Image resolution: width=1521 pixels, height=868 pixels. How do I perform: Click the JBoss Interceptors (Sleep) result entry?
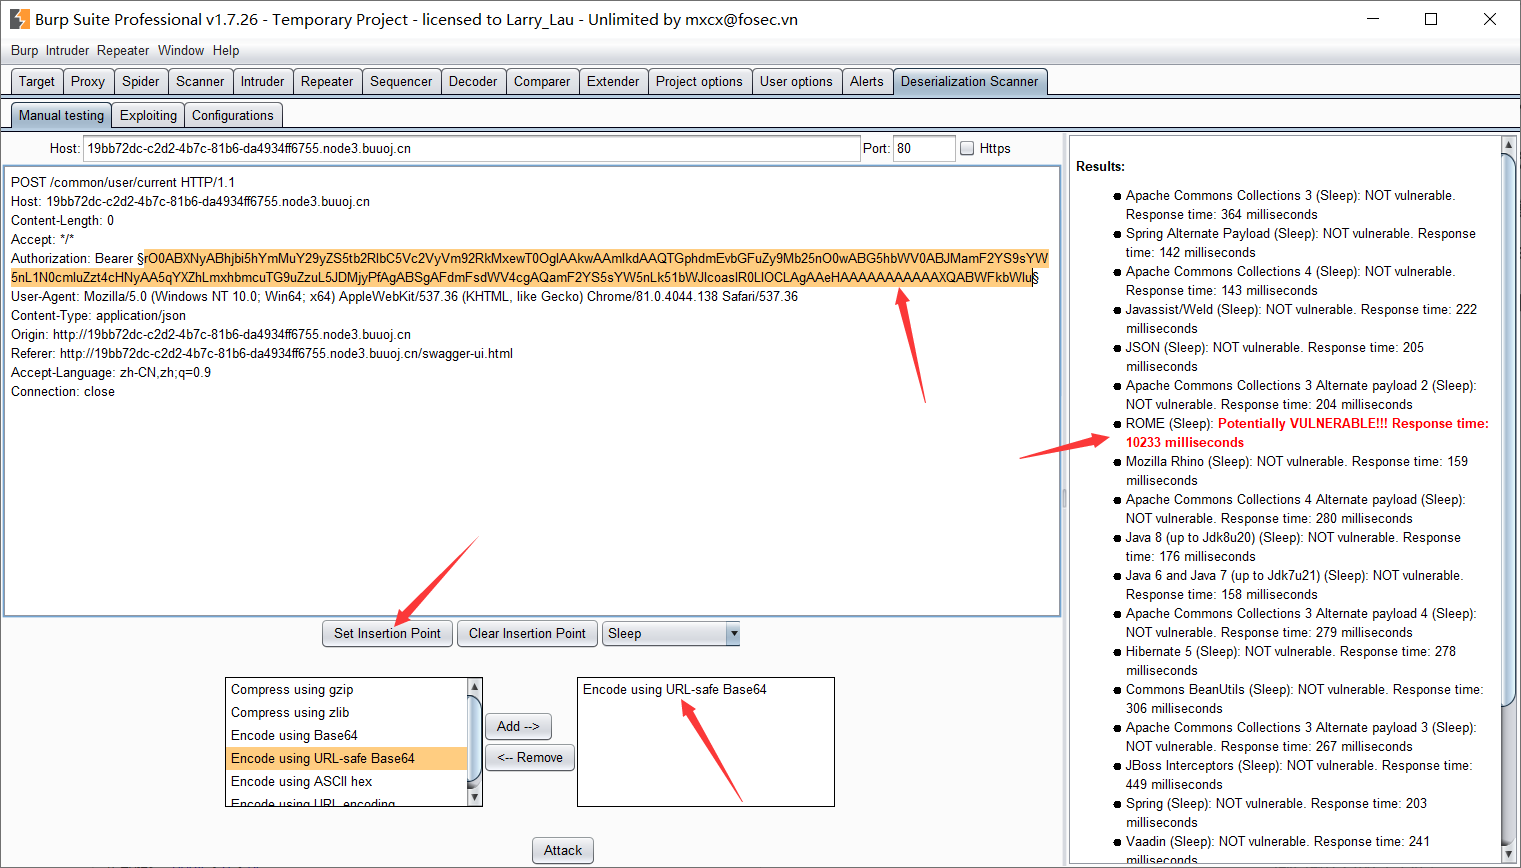coord(1299,775)
